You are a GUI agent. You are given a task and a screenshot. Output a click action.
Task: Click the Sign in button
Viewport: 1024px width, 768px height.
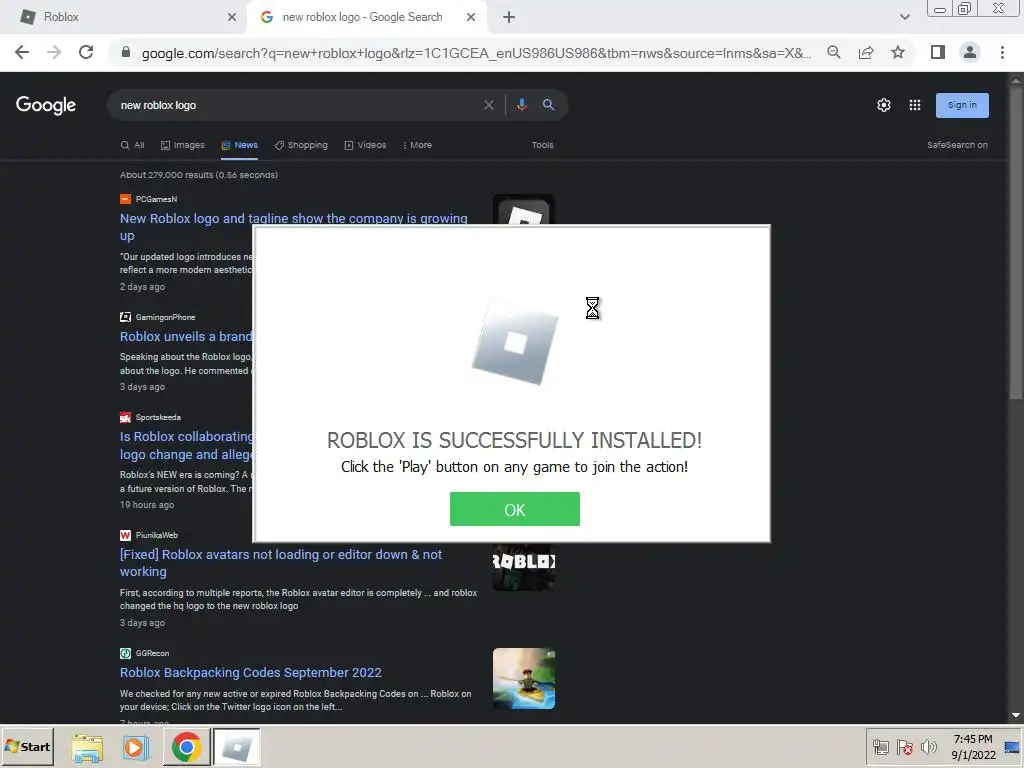click(x=962, y=105)
